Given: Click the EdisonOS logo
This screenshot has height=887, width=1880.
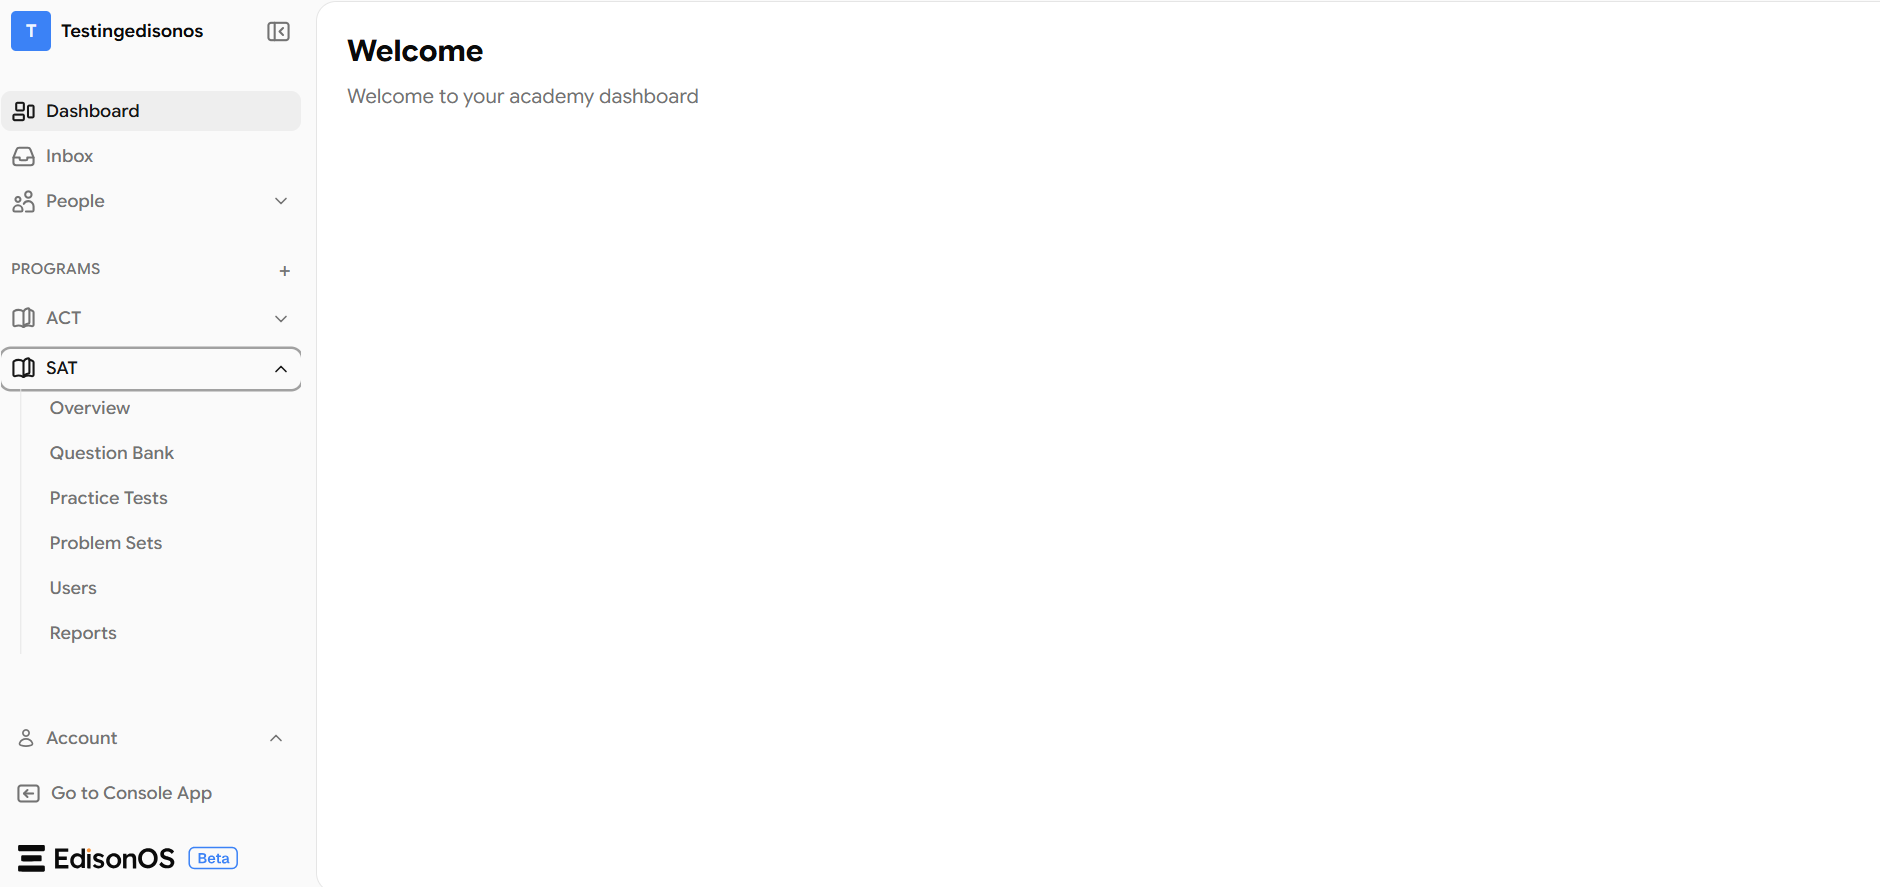Looking at the screenshot, I should pyautogui.click(x=96, y=858).
